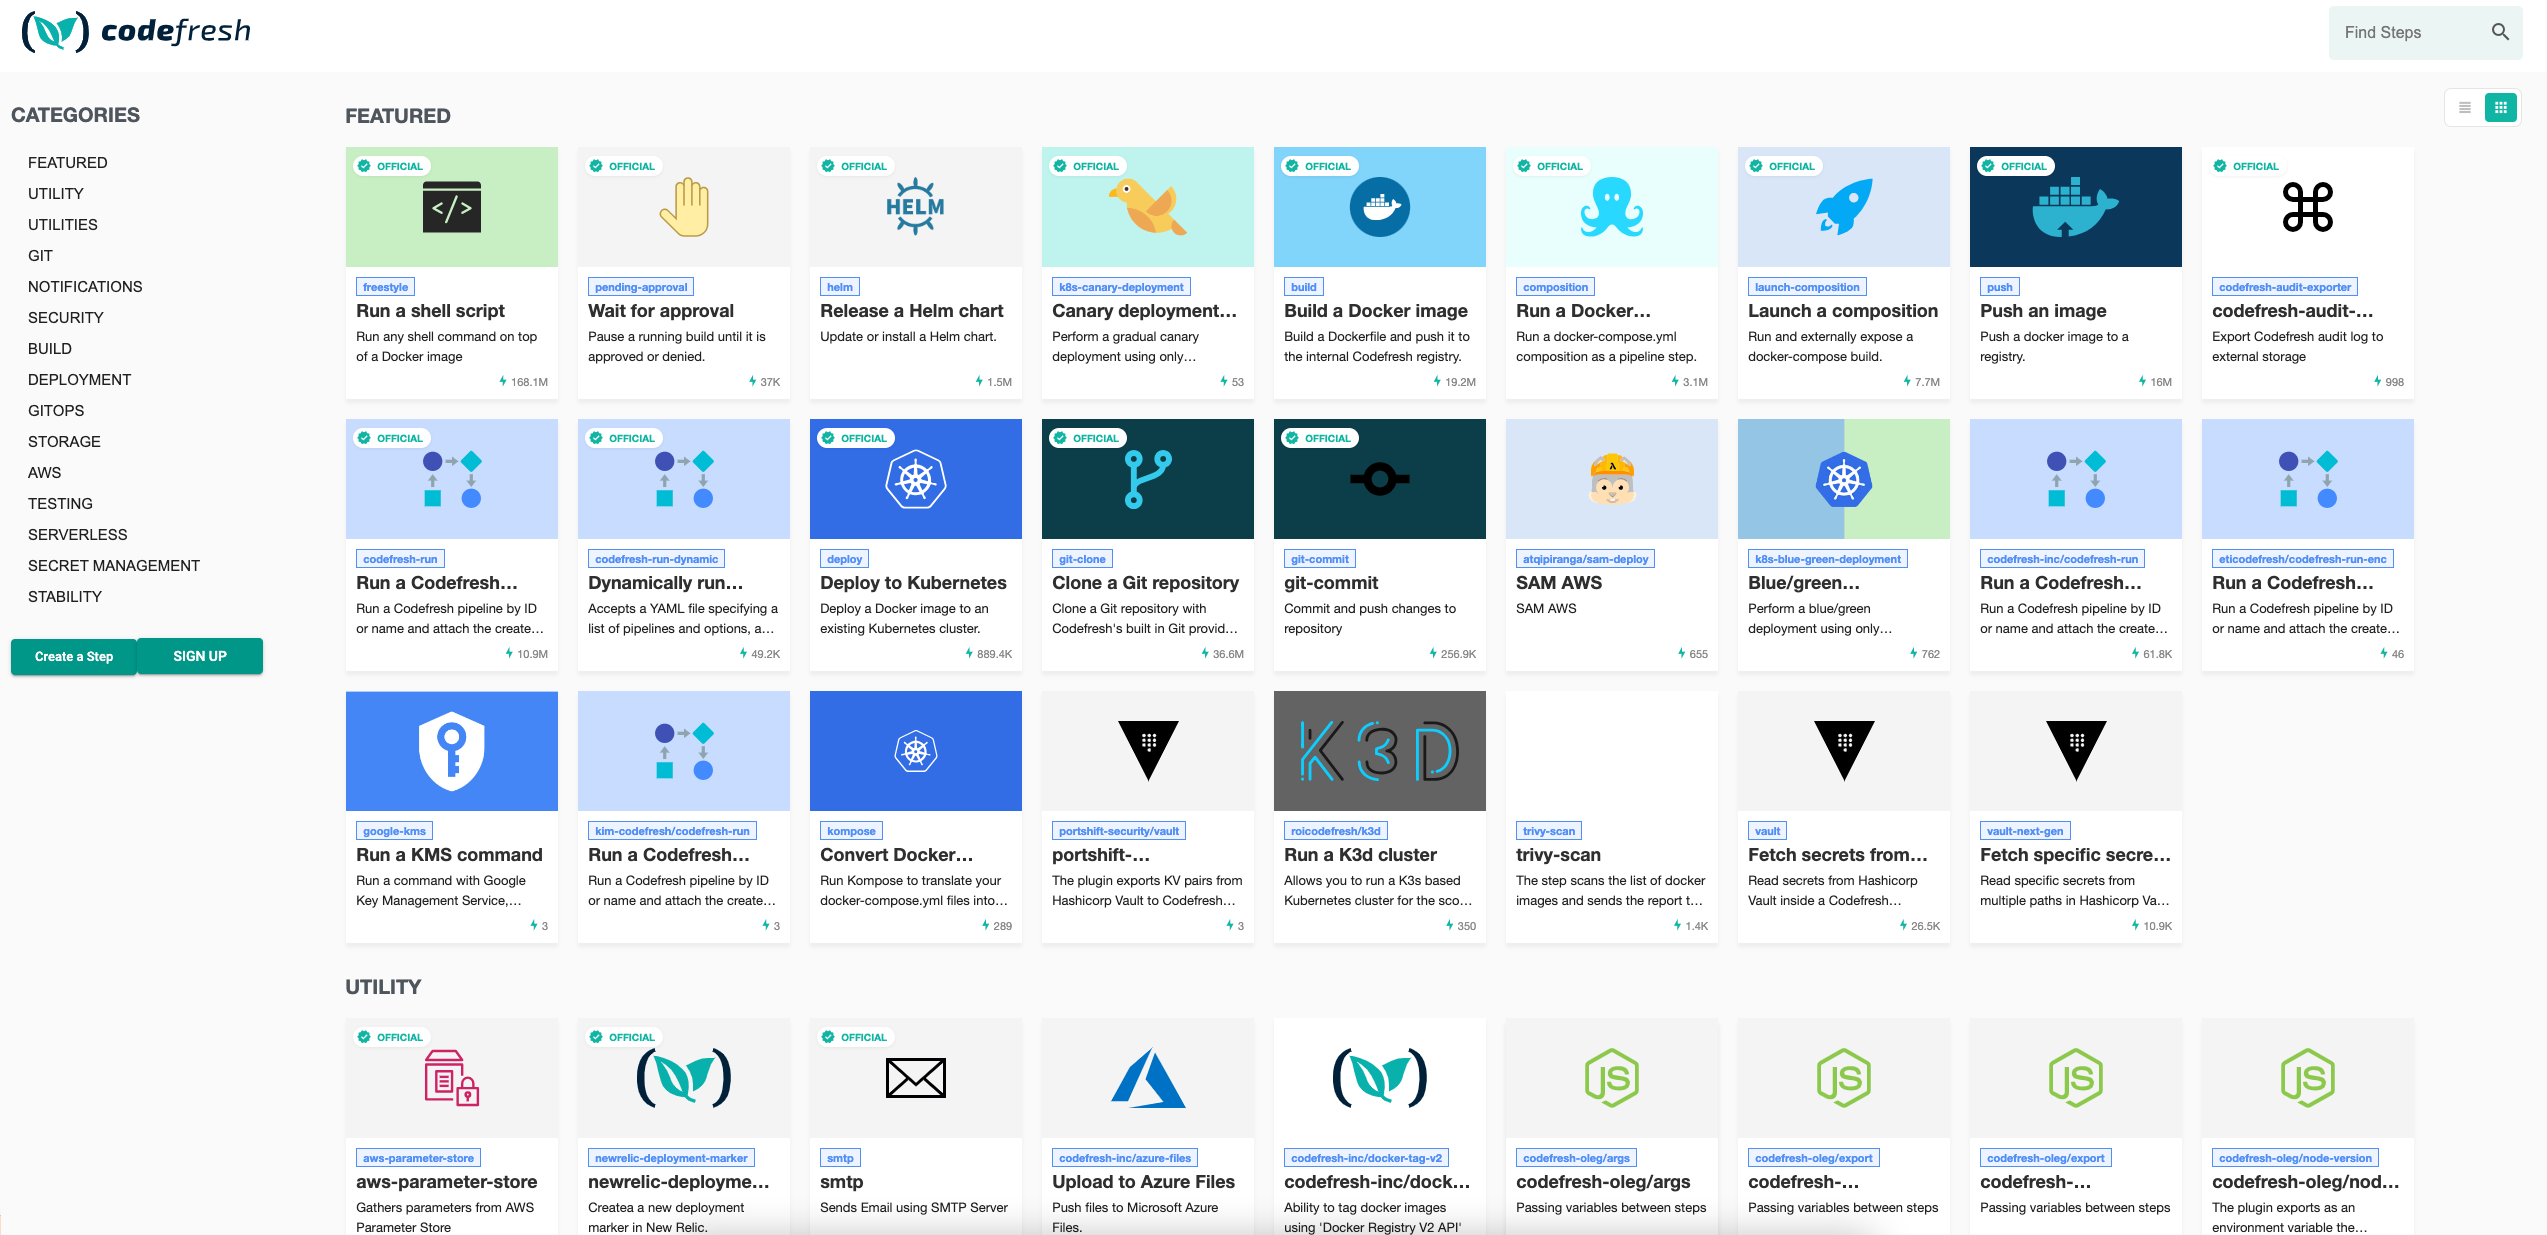
Task: Click the search magnifier icon
Action: pos(2499,32)
